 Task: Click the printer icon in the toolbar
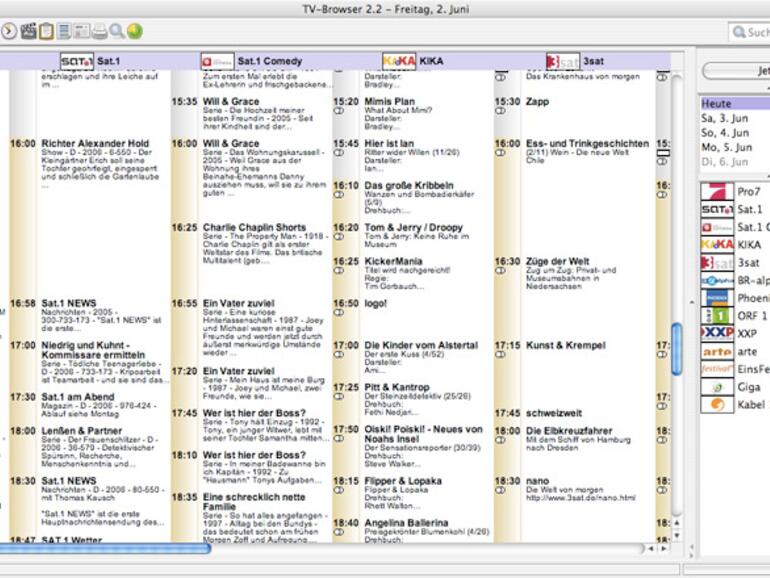coord(99,32)
